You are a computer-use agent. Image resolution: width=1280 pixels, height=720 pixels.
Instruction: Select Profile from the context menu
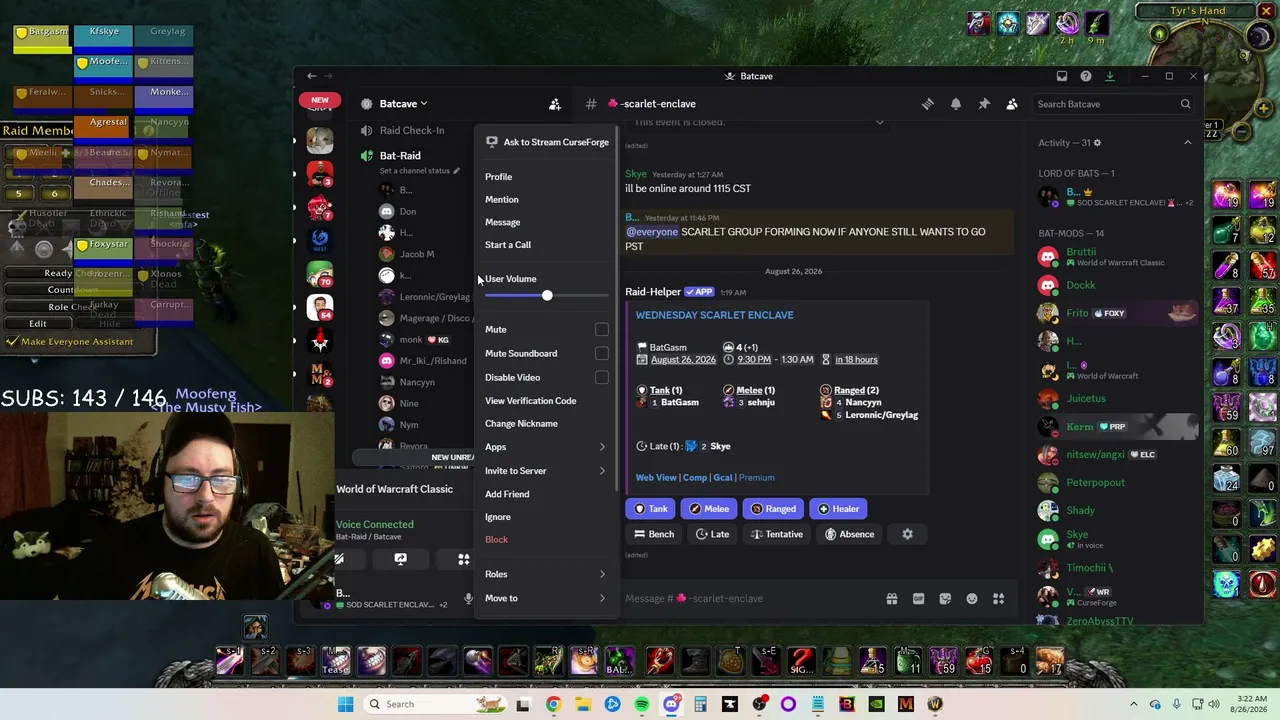click(x=547, y=177)
